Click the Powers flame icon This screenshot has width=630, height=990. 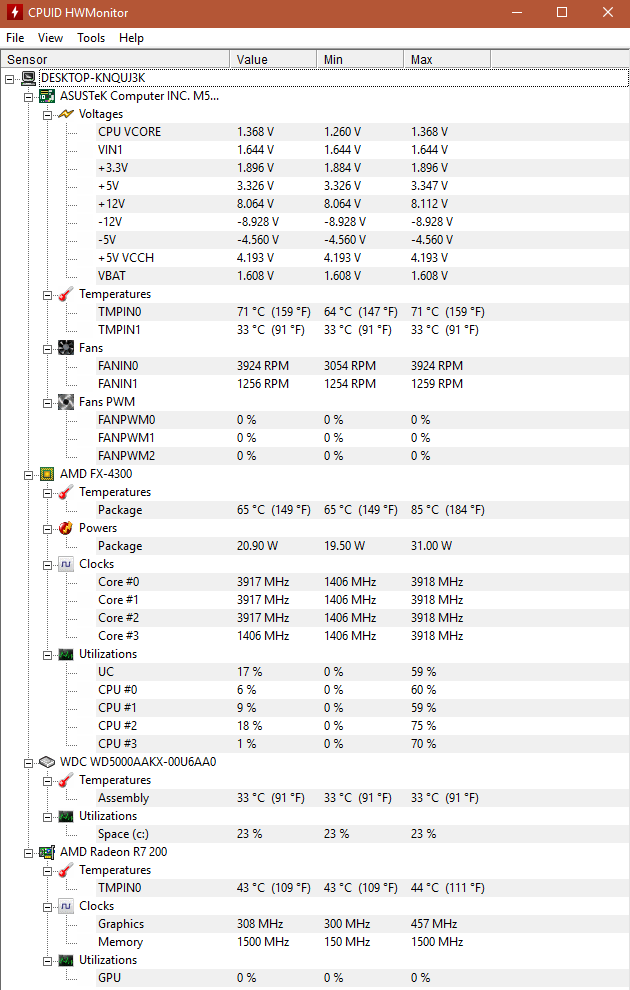coord(66,528)
